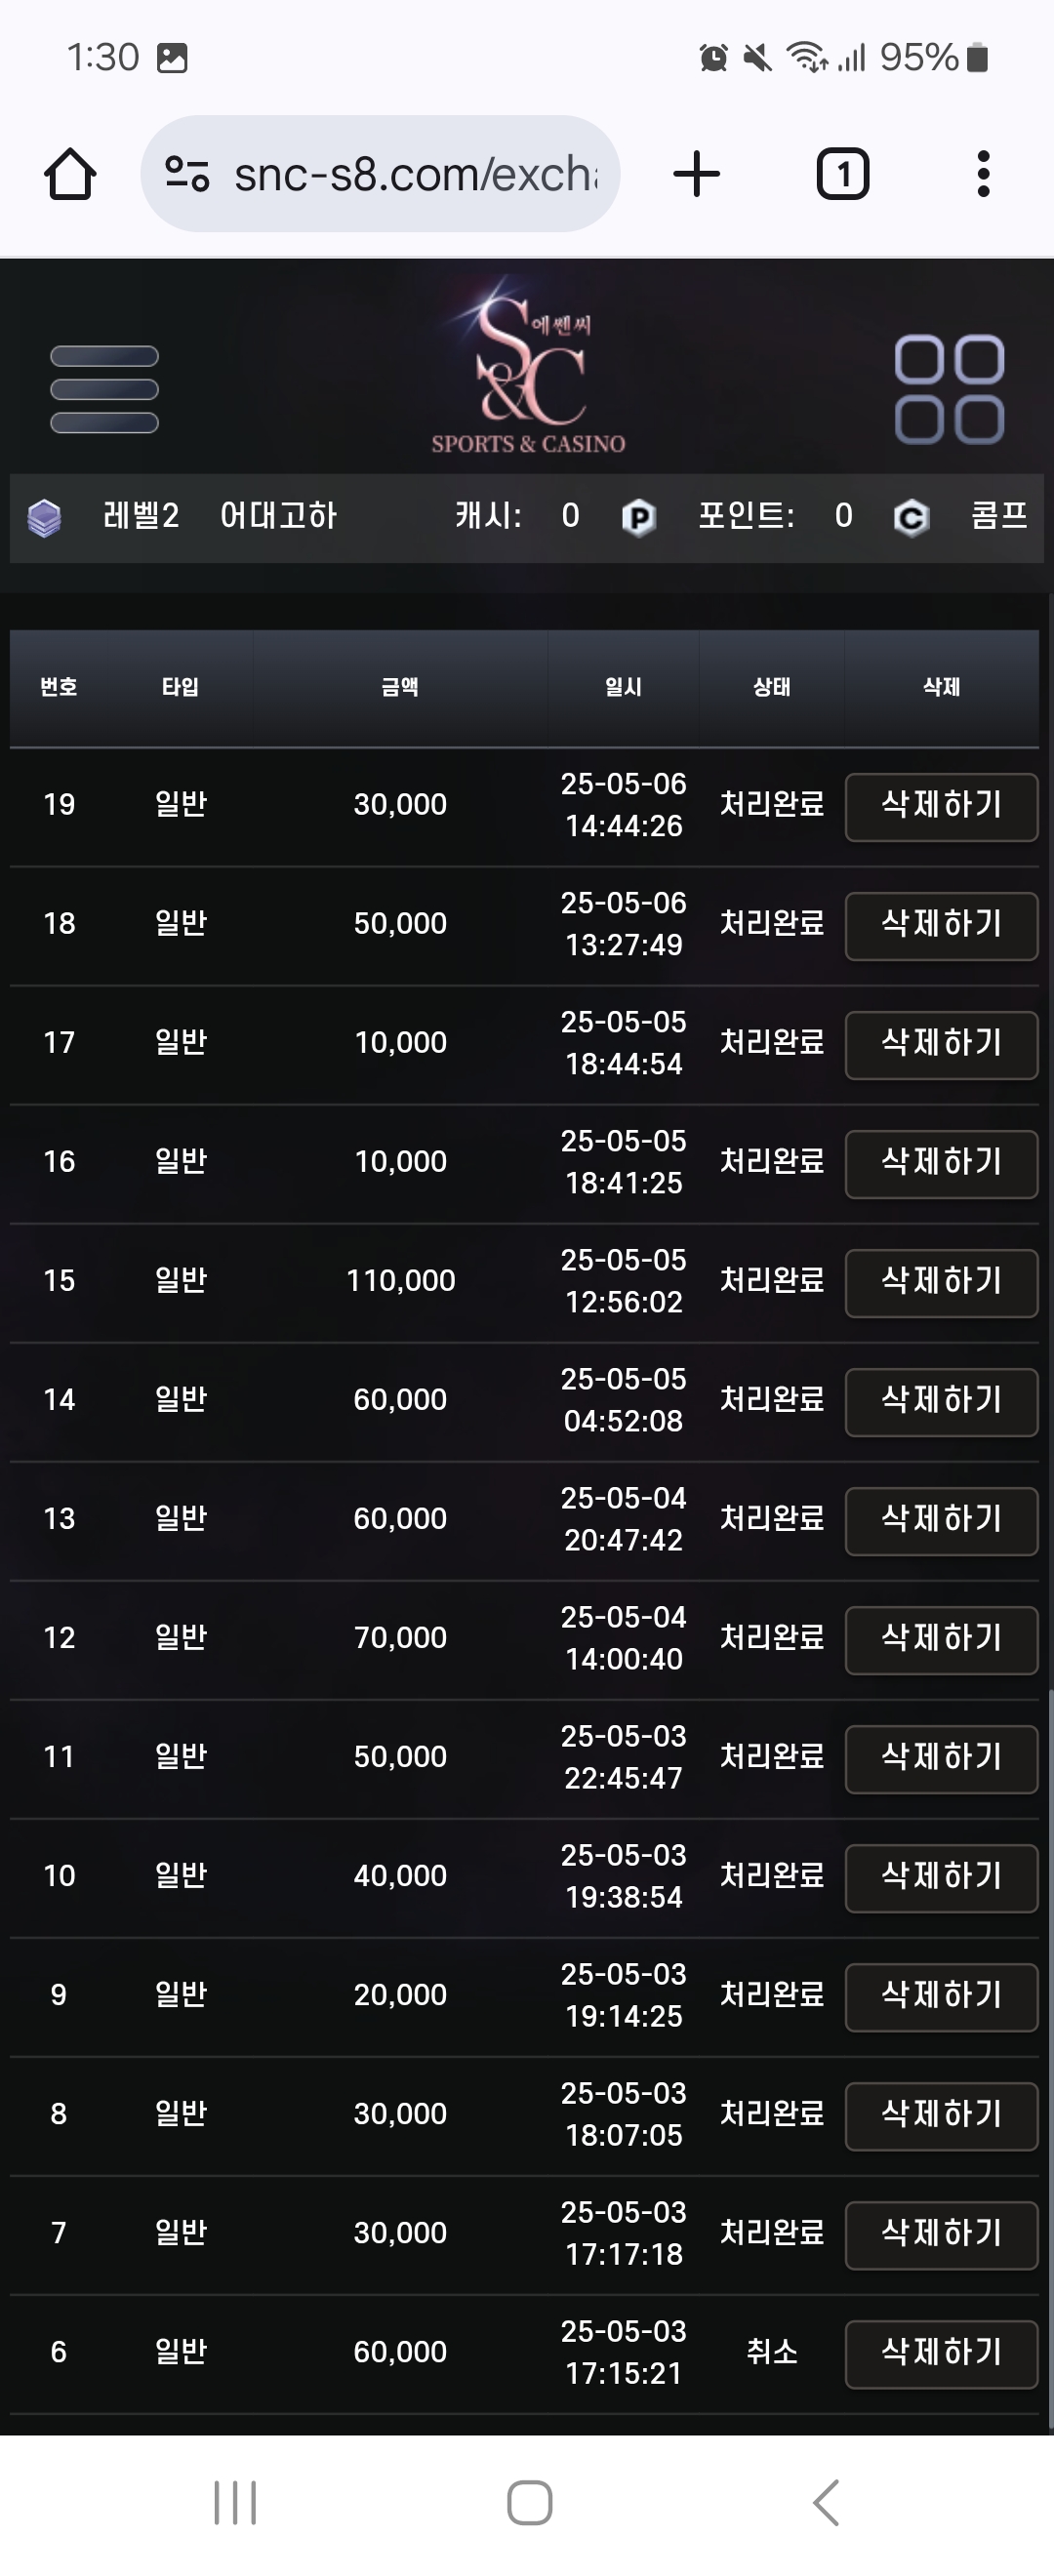Click the site settings icon in address bar
1054x2576 pixels.
[x=187, y=174]
